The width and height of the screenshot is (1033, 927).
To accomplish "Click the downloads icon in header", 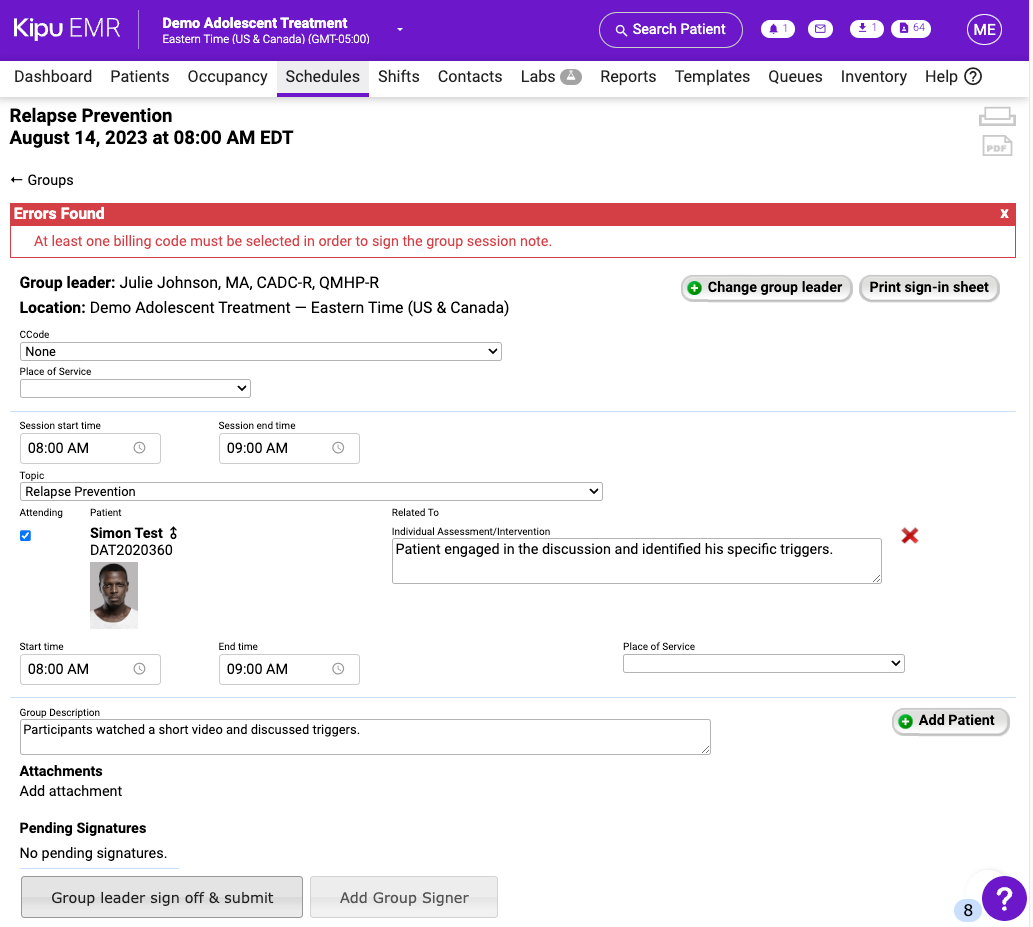I will (865, 29).
